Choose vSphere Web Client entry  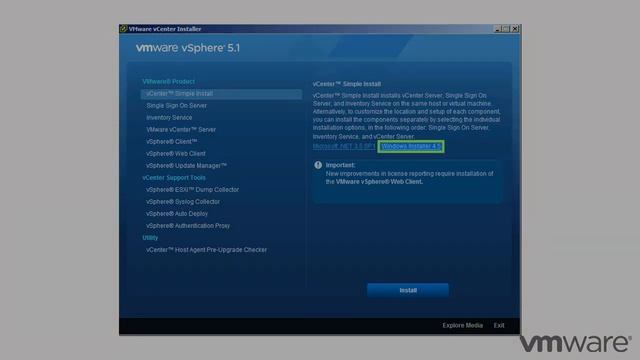(x=176, y=153)
